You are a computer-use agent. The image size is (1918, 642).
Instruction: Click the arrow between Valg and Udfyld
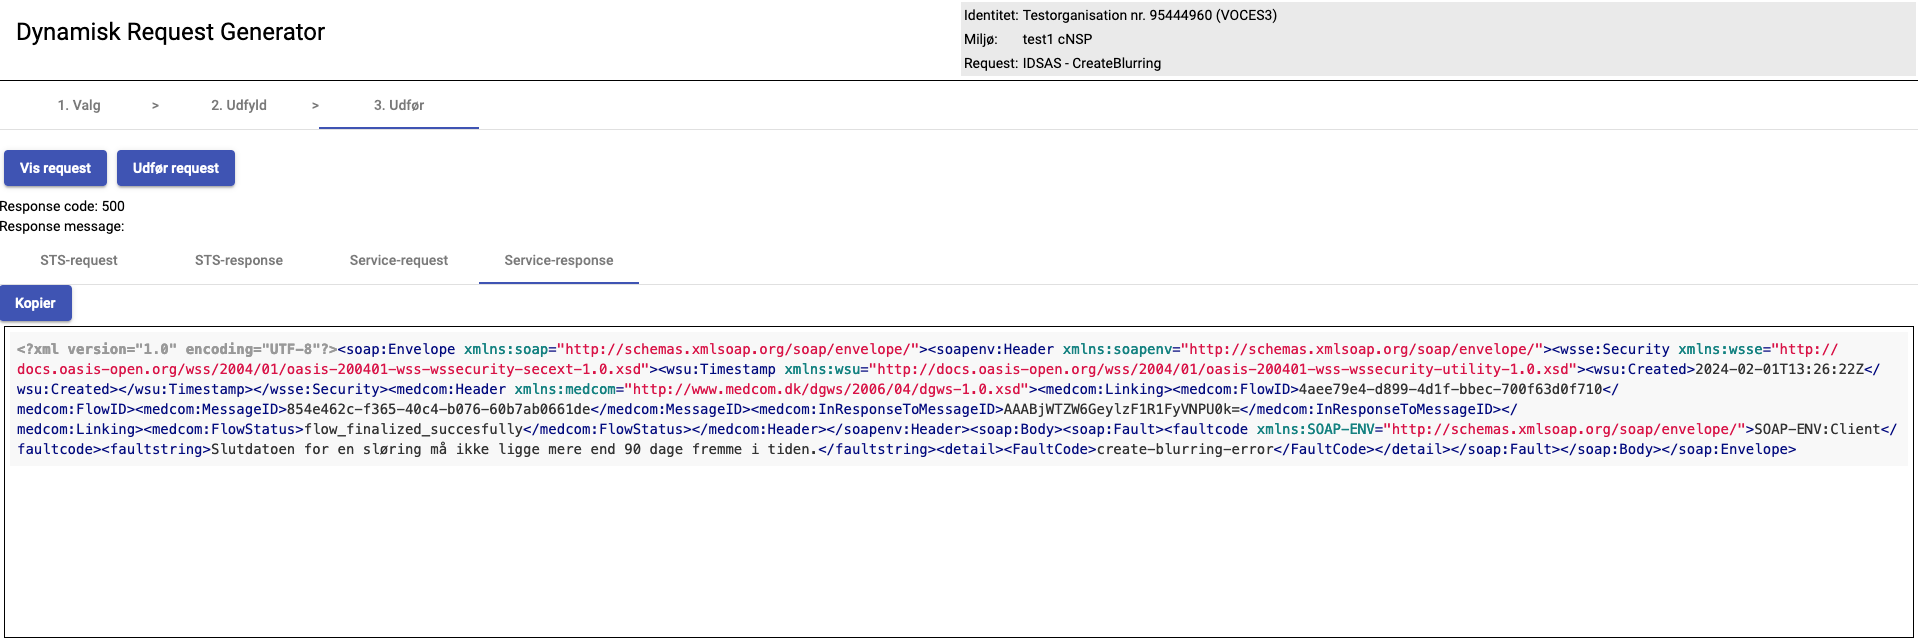click(x=155, y=105)
